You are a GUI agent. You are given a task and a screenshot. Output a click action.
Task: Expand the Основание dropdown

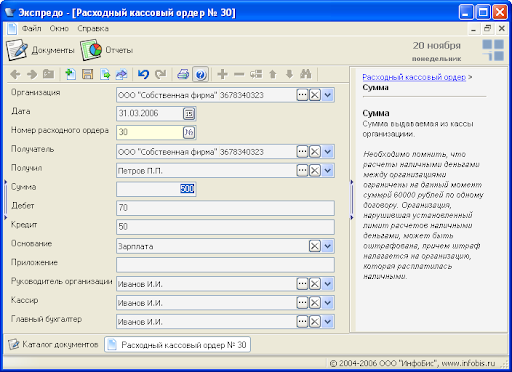328,246
